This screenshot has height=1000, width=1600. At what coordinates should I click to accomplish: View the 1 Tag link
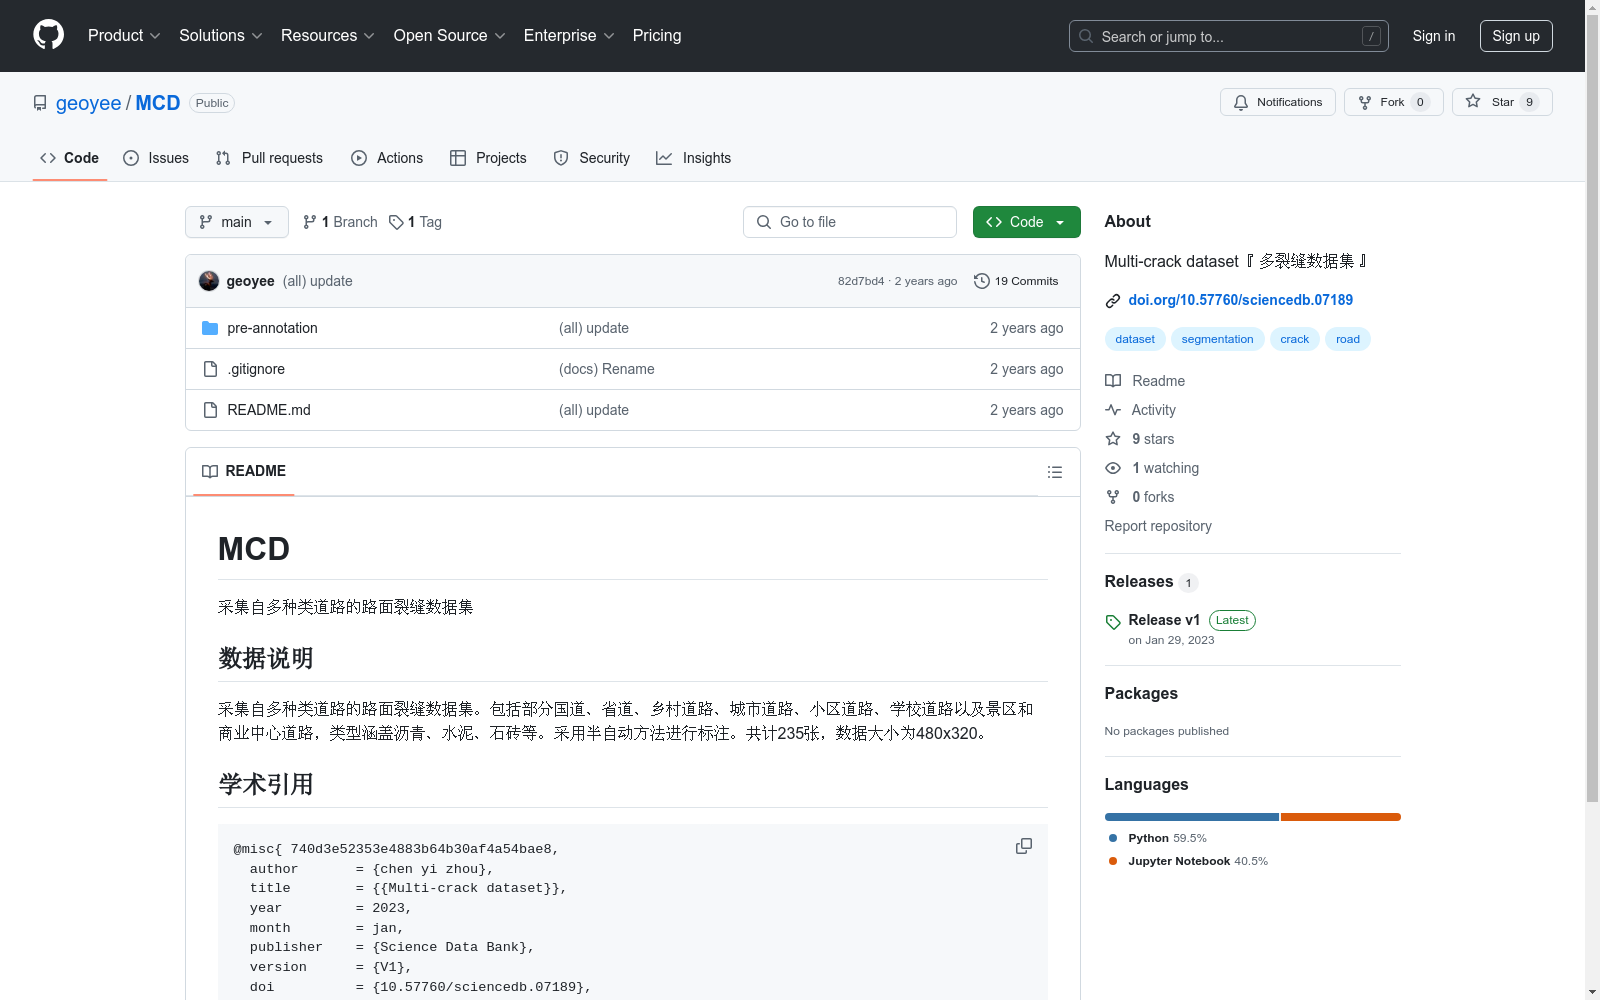pos(415,222)
